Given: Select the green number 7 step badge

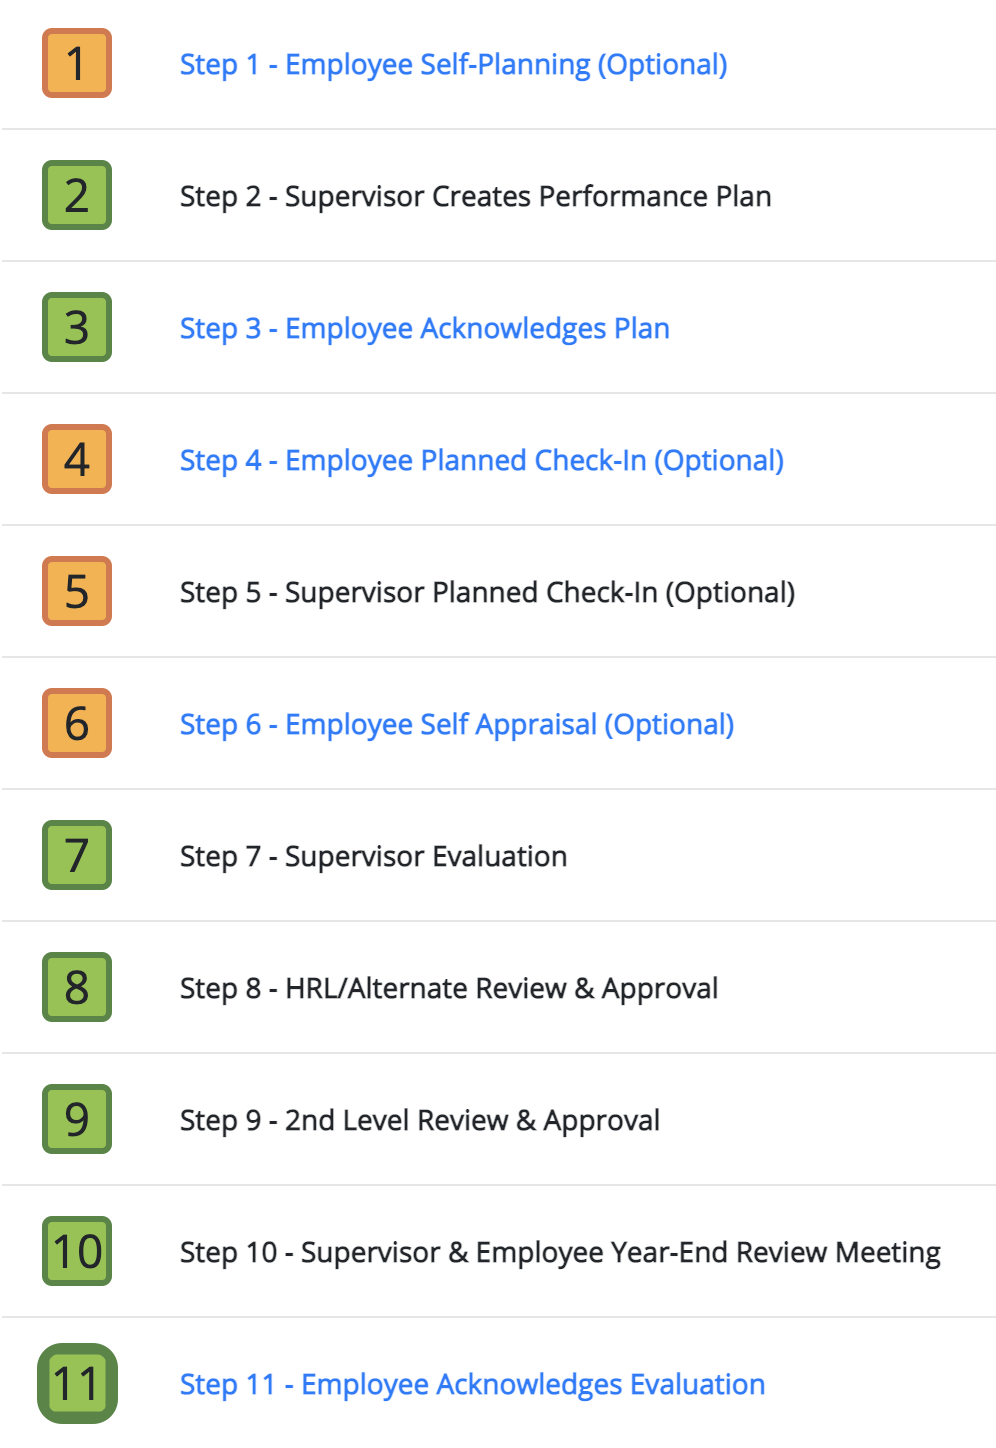Looking at the screenshot, I should (x=77, y=855).
